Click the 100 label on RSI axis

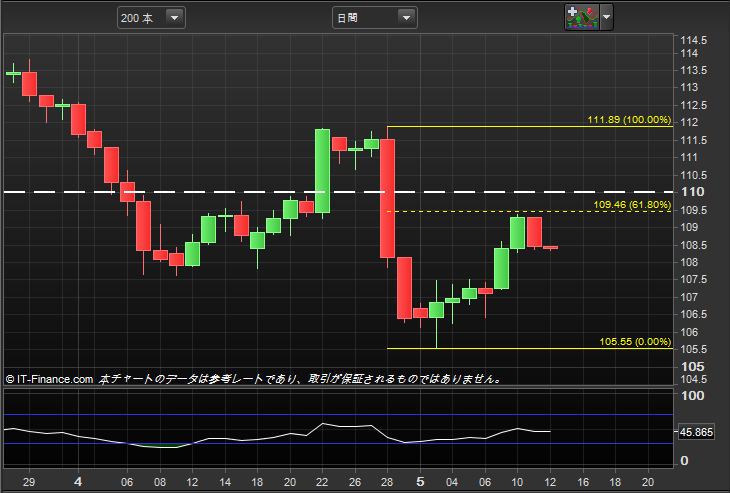click(x=692, y=396)
